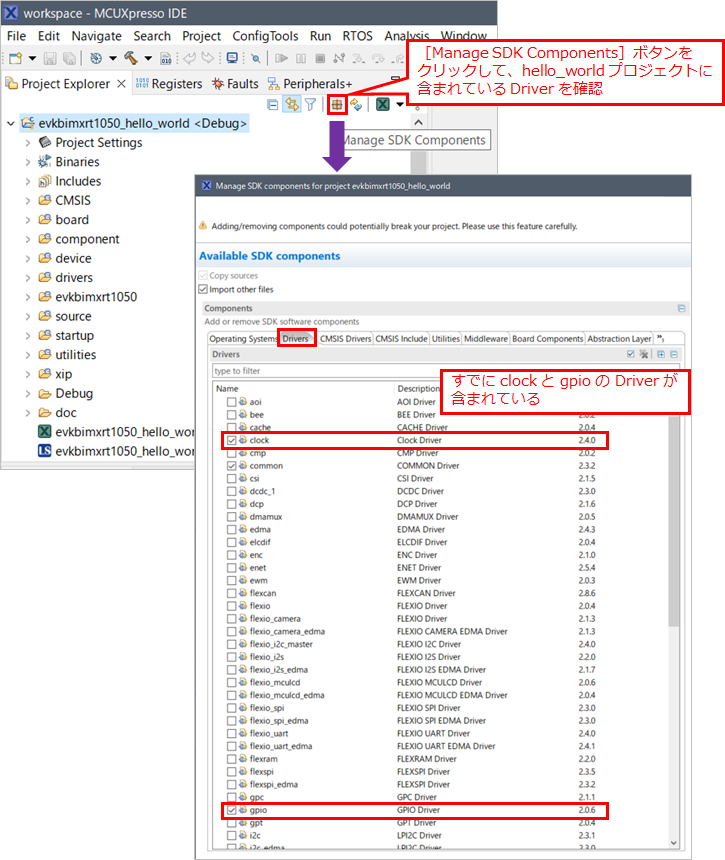The image size is (725, 860).
Task: Switch to the Faults tab
Action: [x=235, y=84]
